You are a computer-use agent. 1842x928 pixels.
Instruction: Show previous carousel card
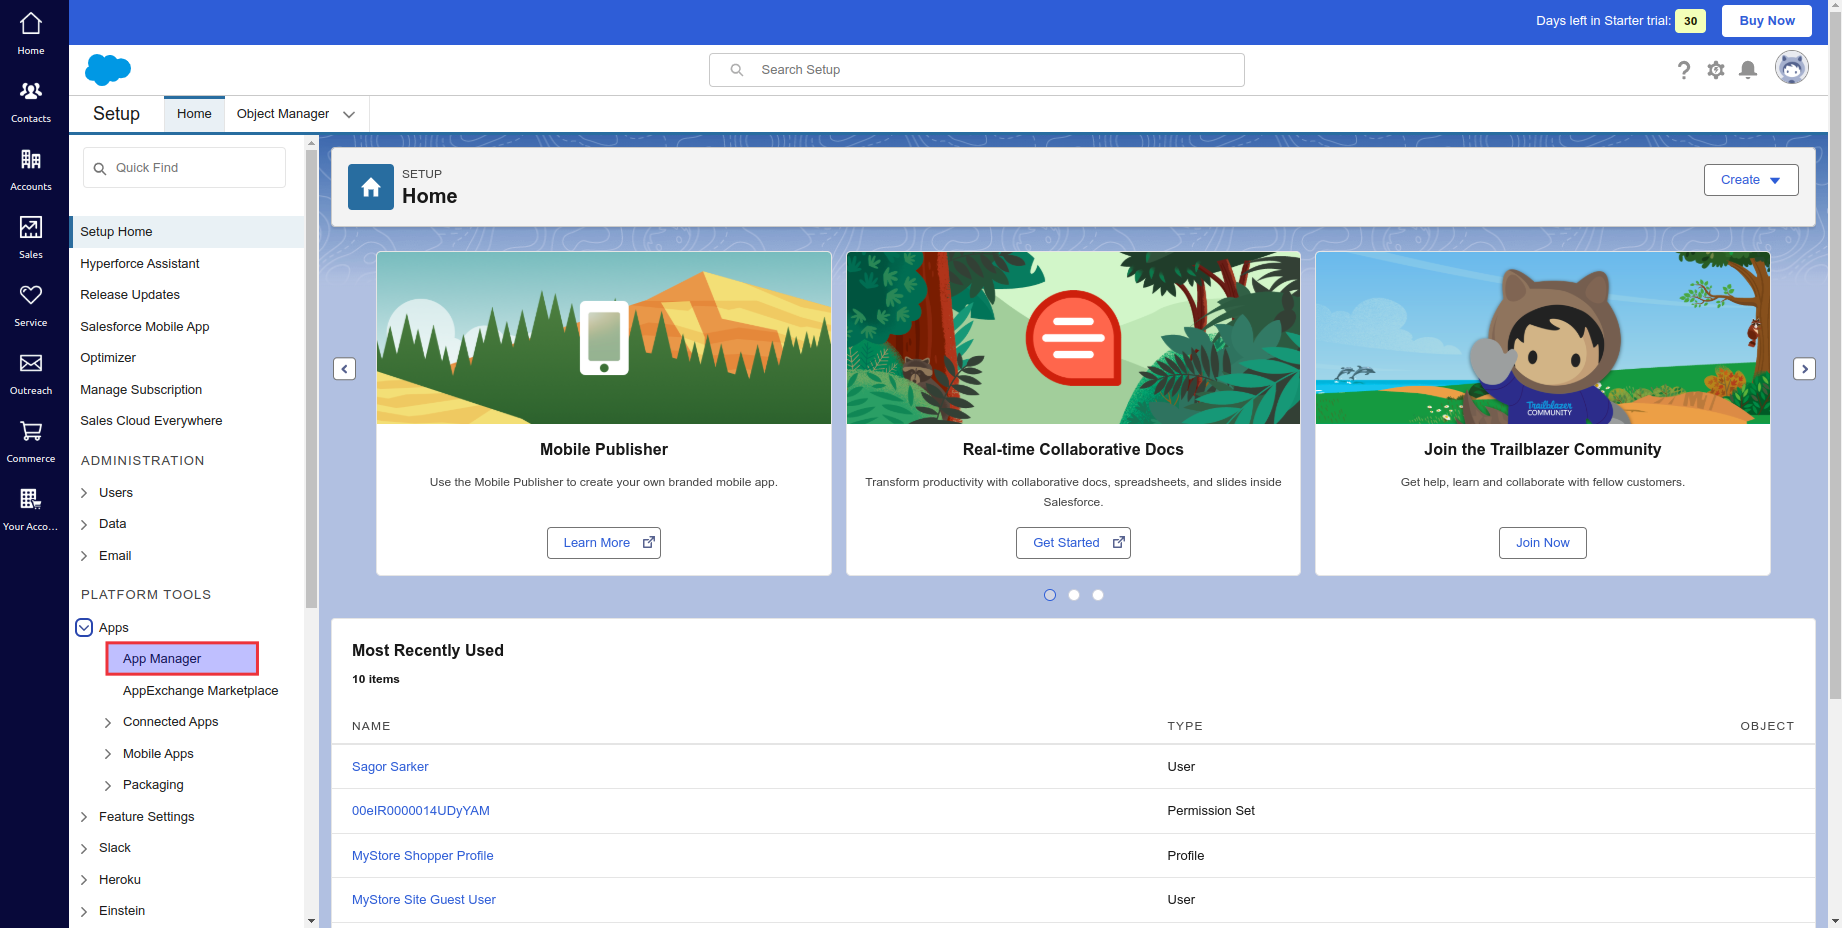344,369
